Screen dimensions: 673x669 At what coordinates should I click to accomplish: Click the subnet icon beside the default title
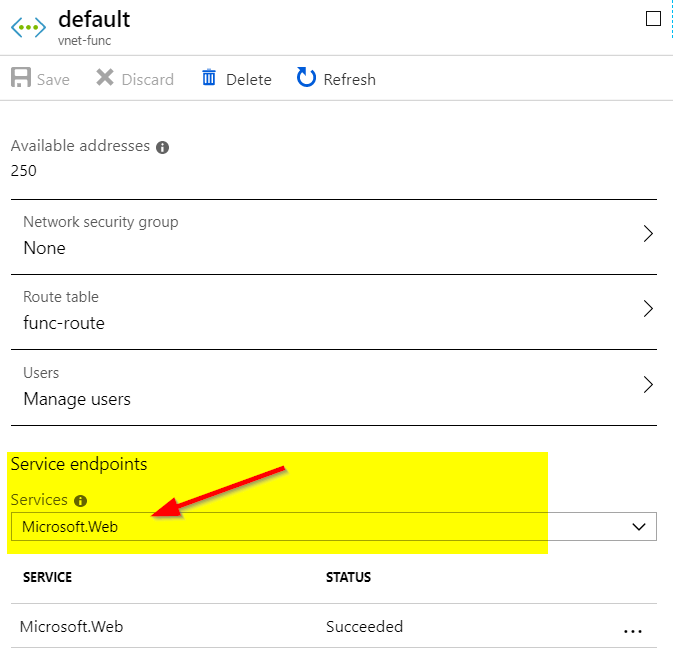[30, 27]
